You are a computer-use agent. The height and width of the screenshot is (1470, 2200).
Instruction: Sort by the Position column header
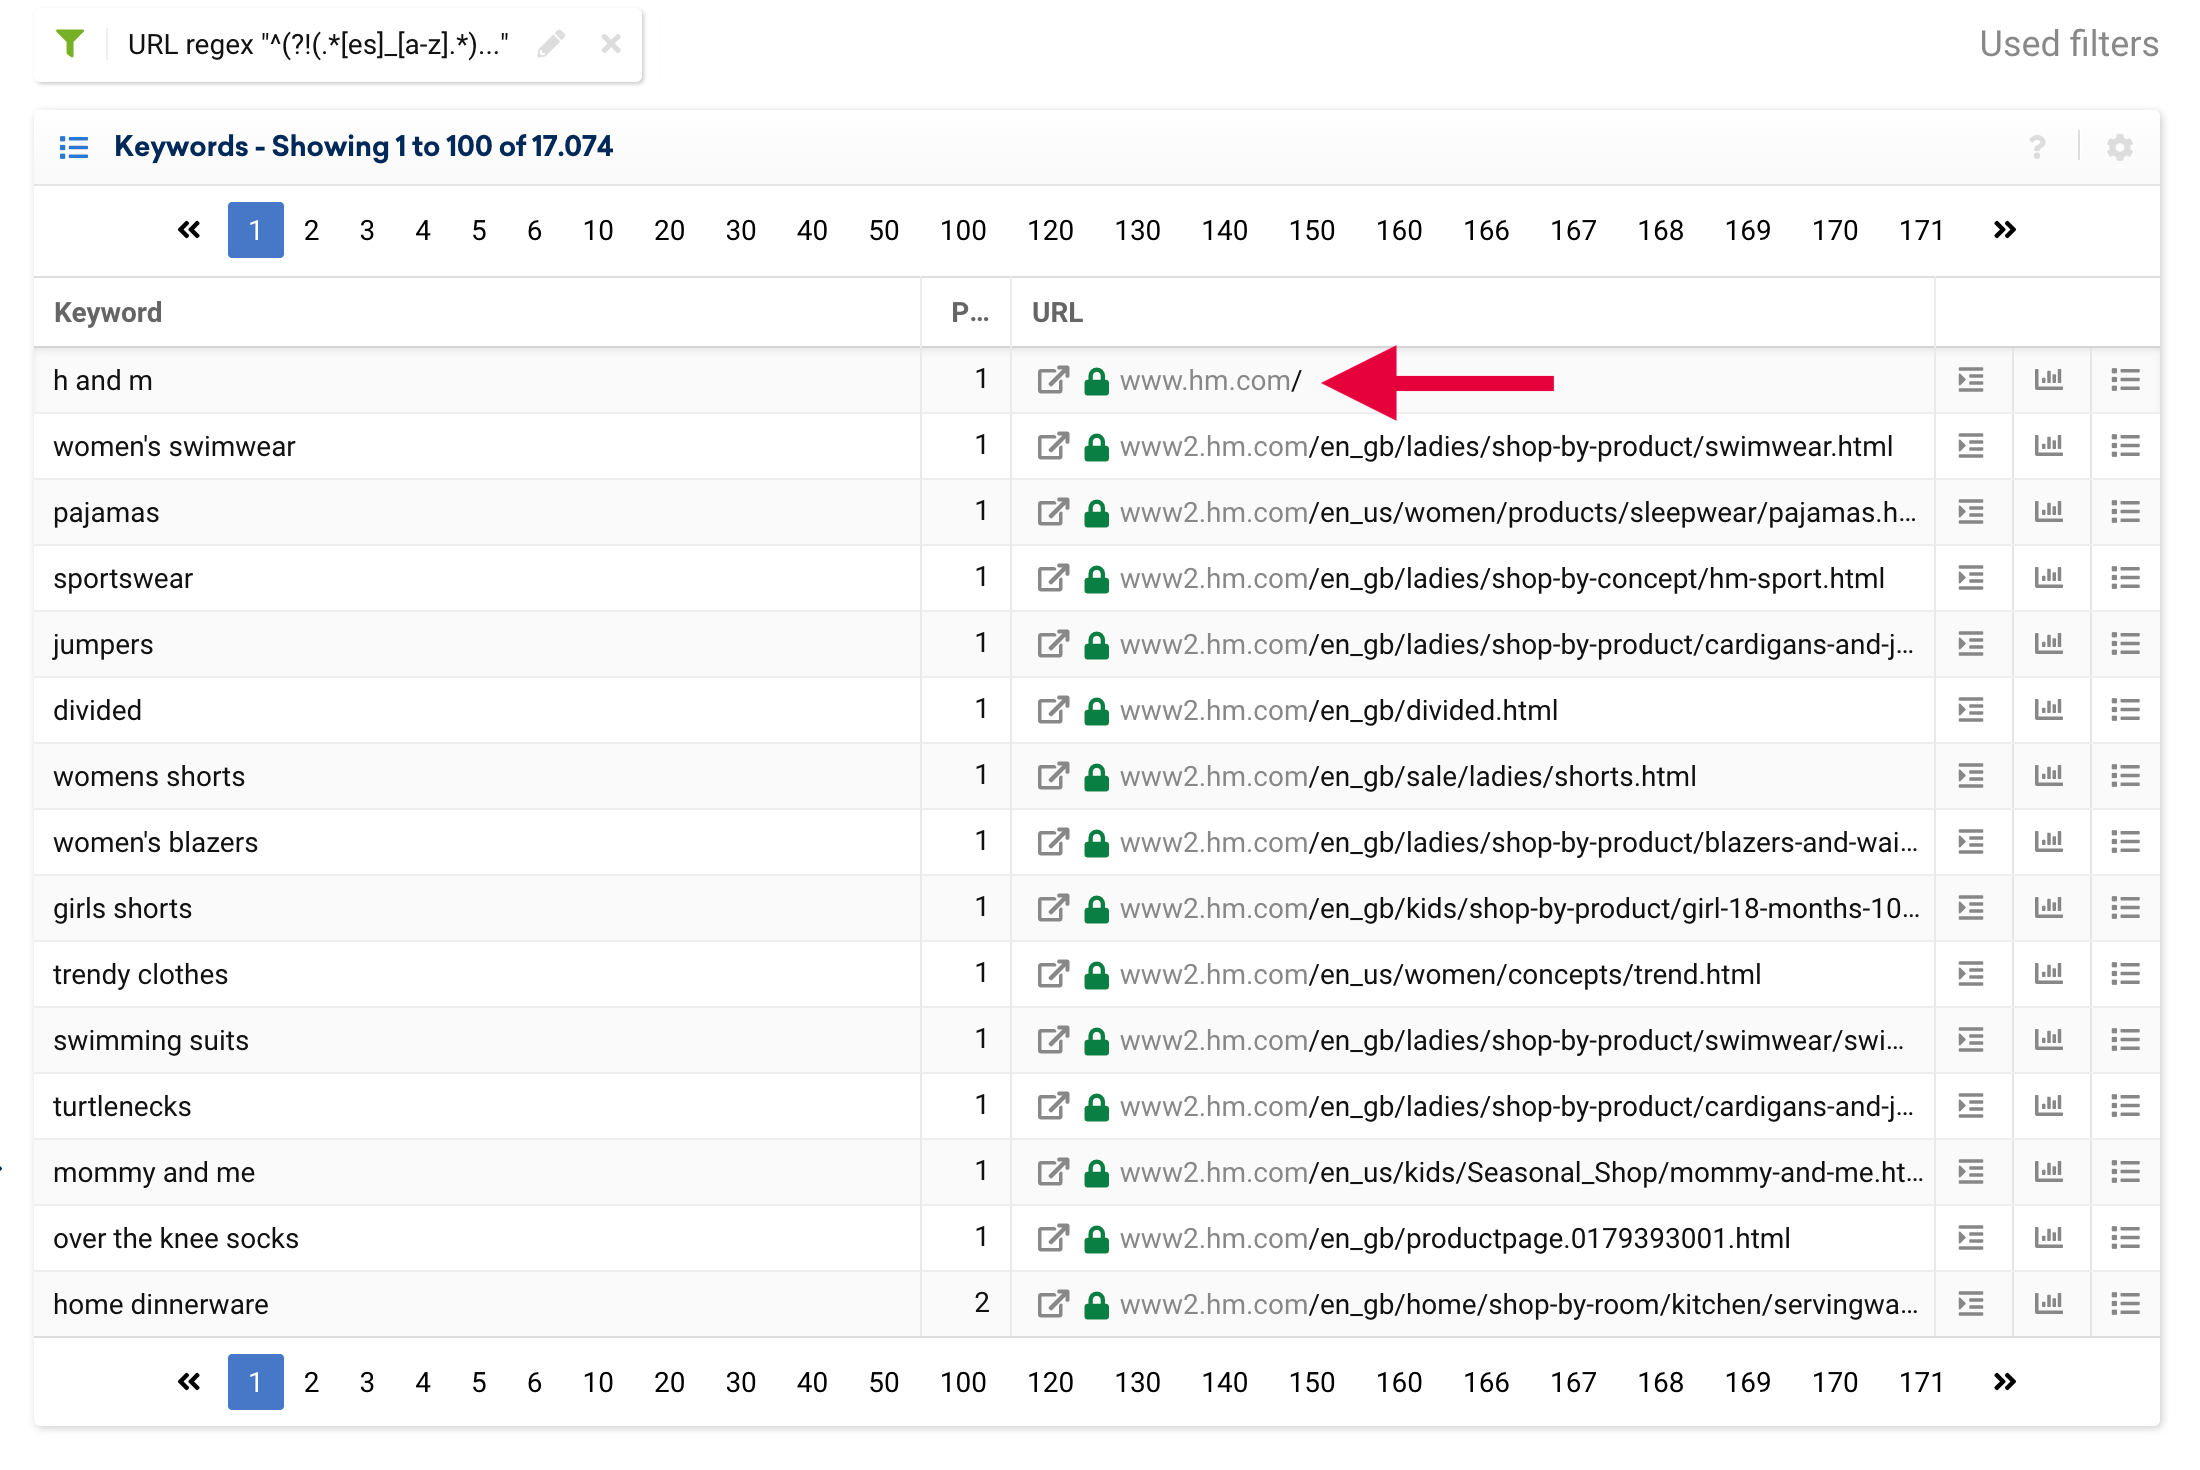click(970, 313)
